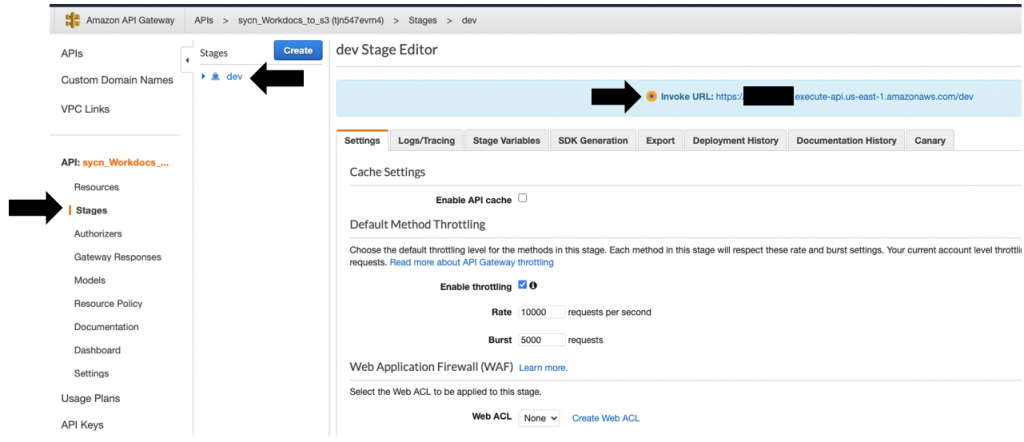
Task: Open APIs in the left sidebar
Action: (x=72, y=54)
